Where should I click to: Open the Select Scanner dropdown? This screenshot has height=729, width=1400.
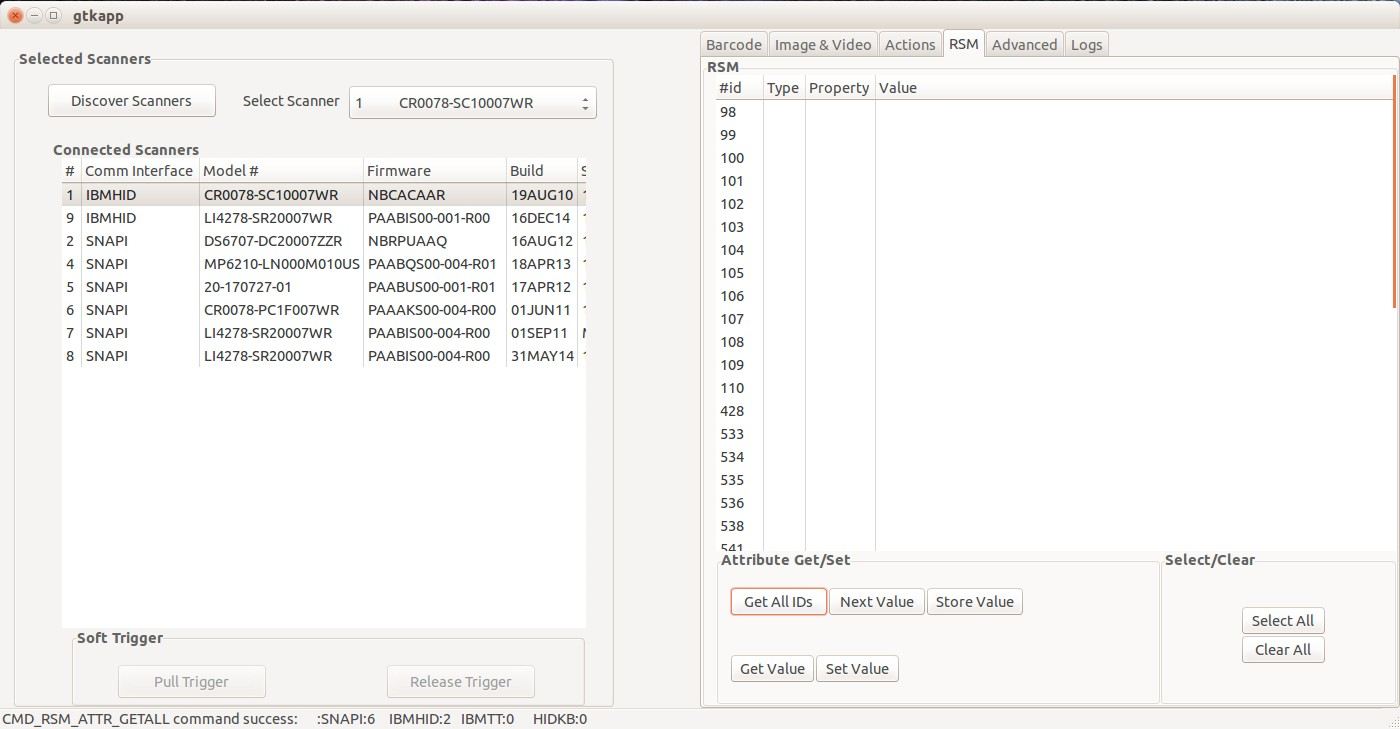472,102
